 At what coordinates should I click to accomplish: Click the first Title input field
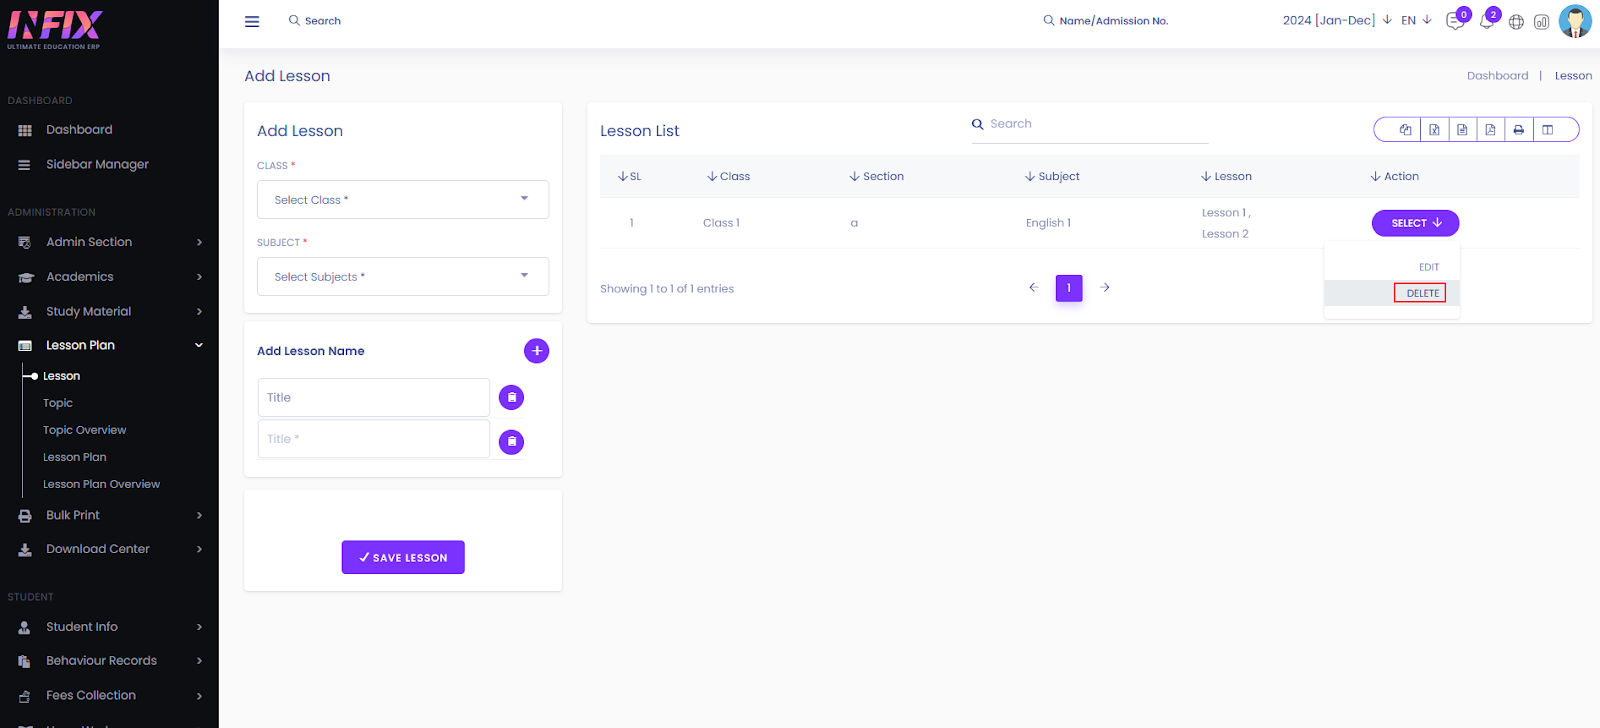tap(373, 397)
